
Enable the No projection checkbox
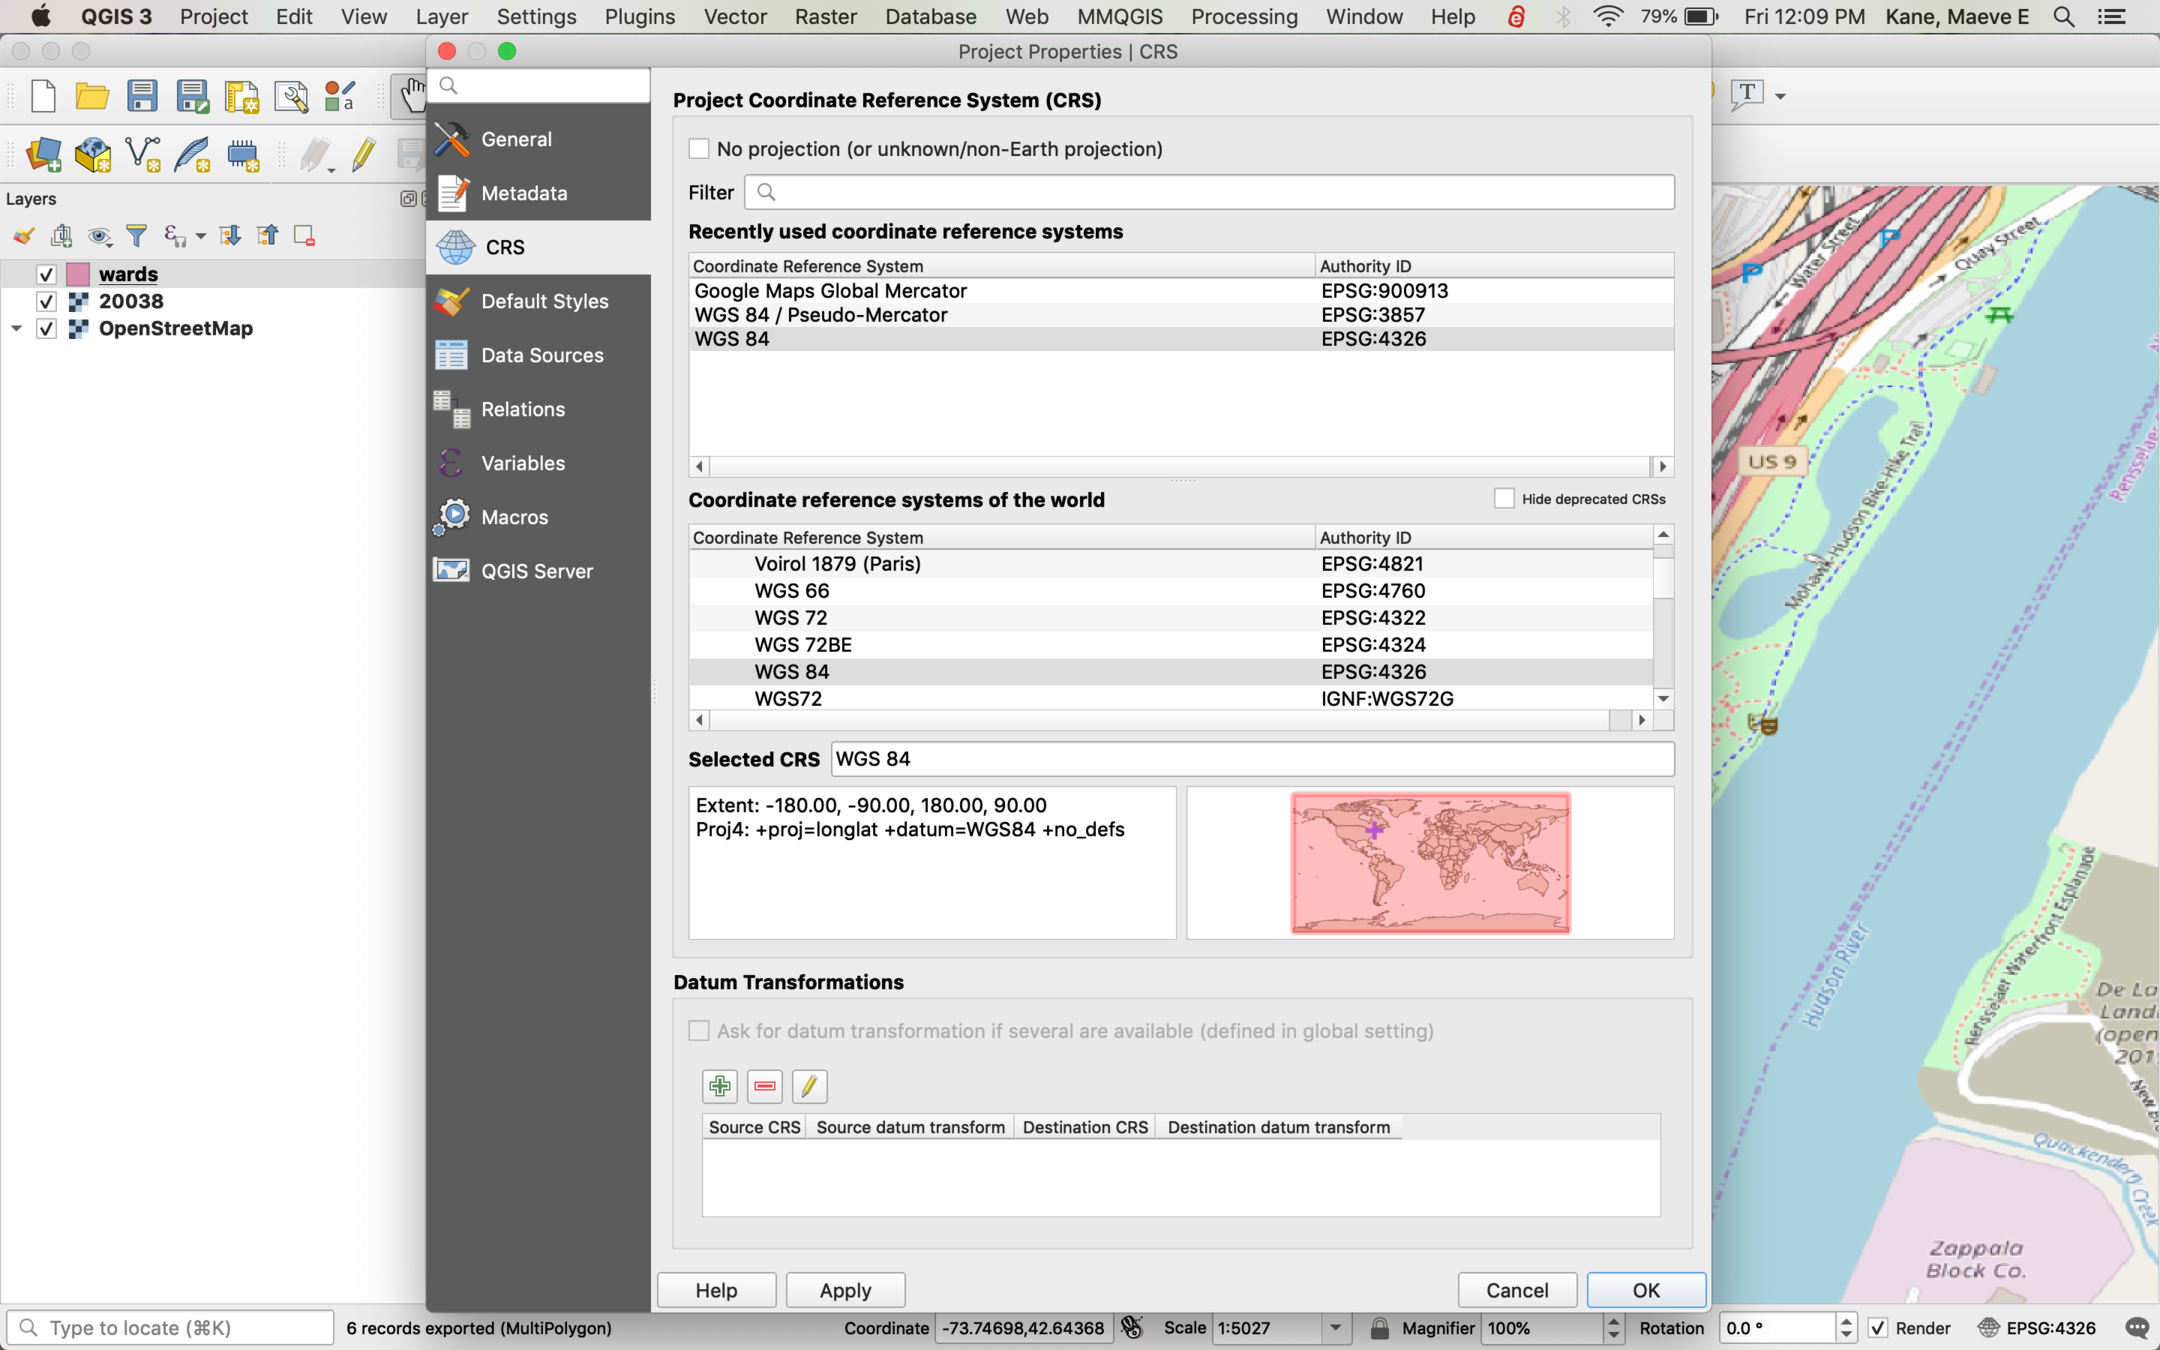point(699,149)
